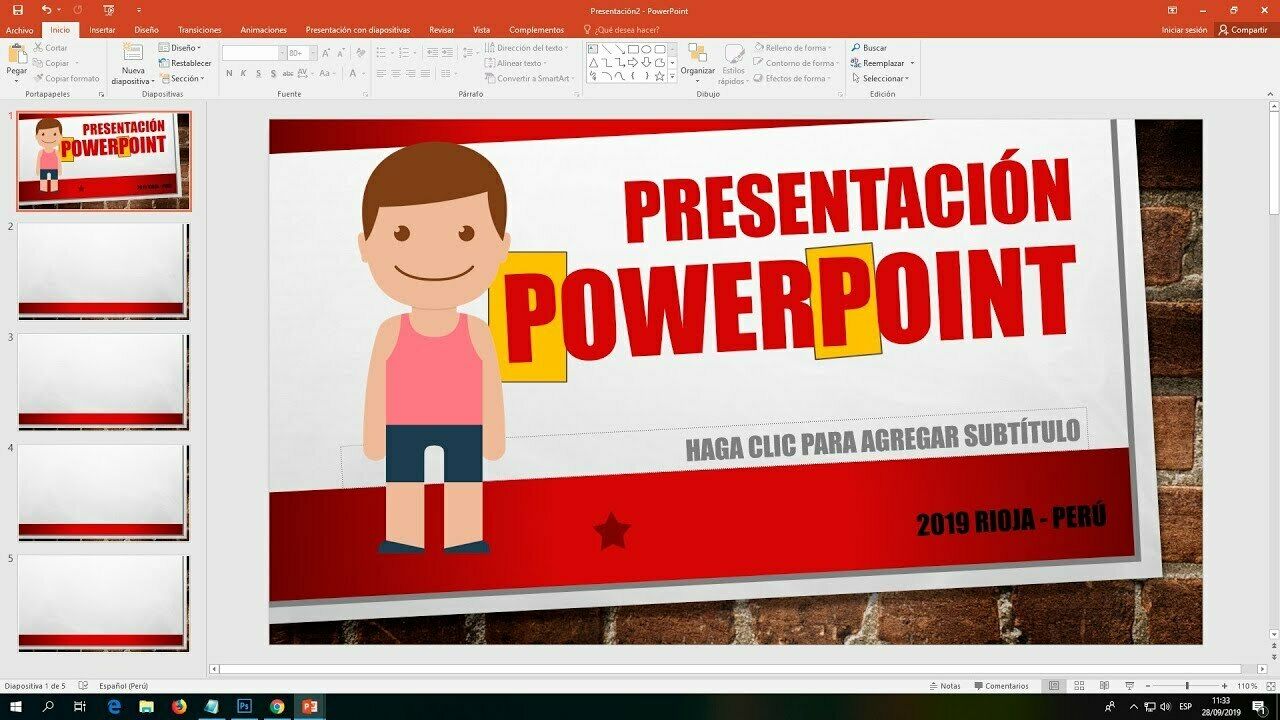Toggle Normal view button in status bar
The width and height of the screenshot is (1280, 720).
pos(1054,686)
